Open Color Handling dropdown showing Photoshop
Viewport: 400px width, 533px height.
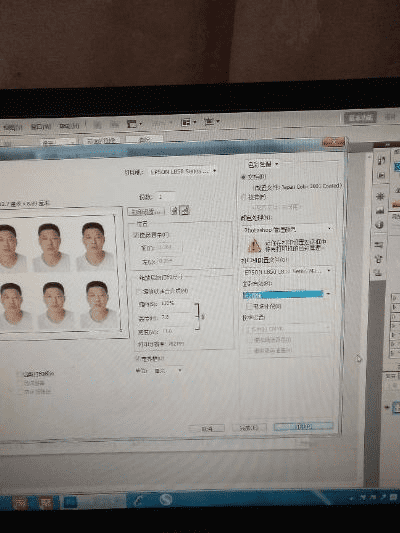287,229
